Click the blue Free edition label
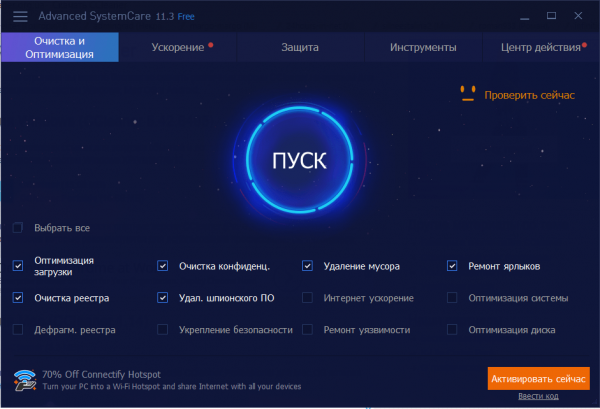 (186, 17)
